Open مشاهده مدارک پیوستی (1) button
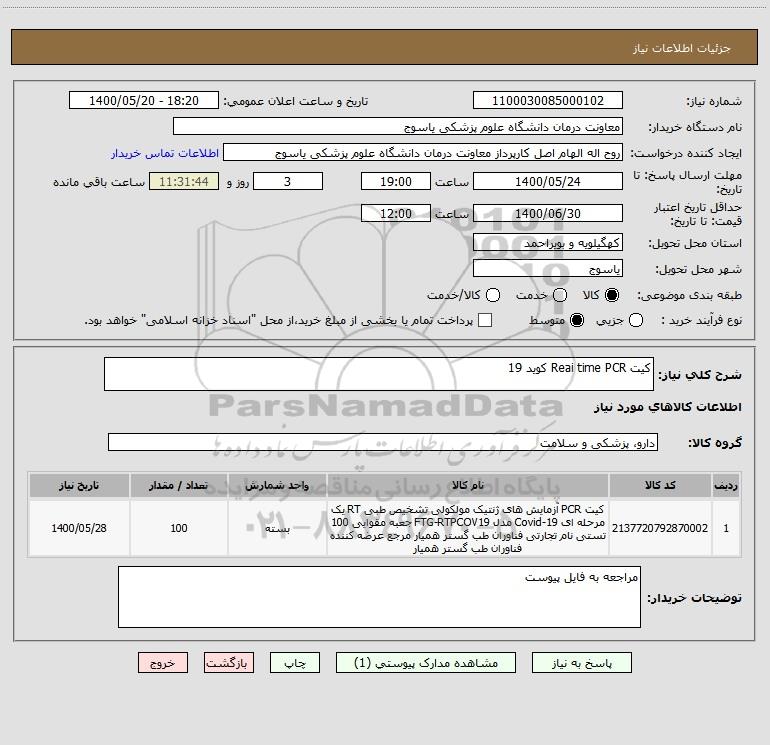770x745 pixels. pyautogui.click(x=426, y=663)
